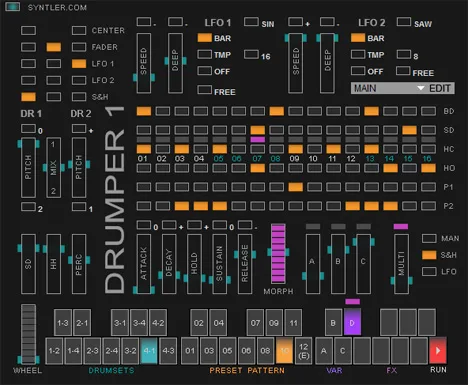Image resolution: width=468 pixels, height=385 pixels.
Task: Click the MORPH level slider
Action: (x=278, y=254)
